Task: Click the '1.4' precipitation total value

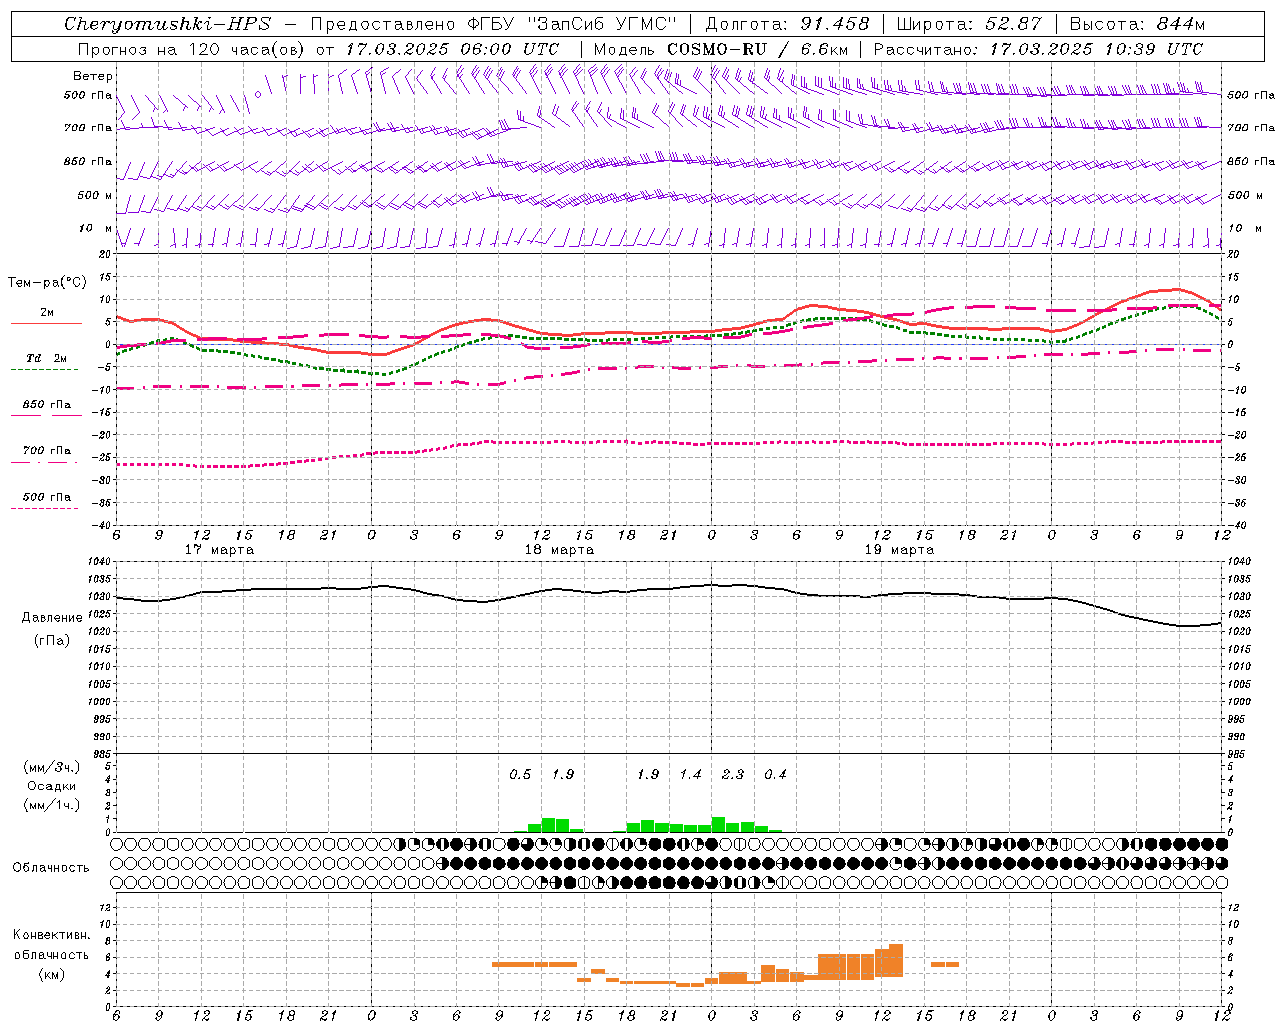Action: point(690,774)
